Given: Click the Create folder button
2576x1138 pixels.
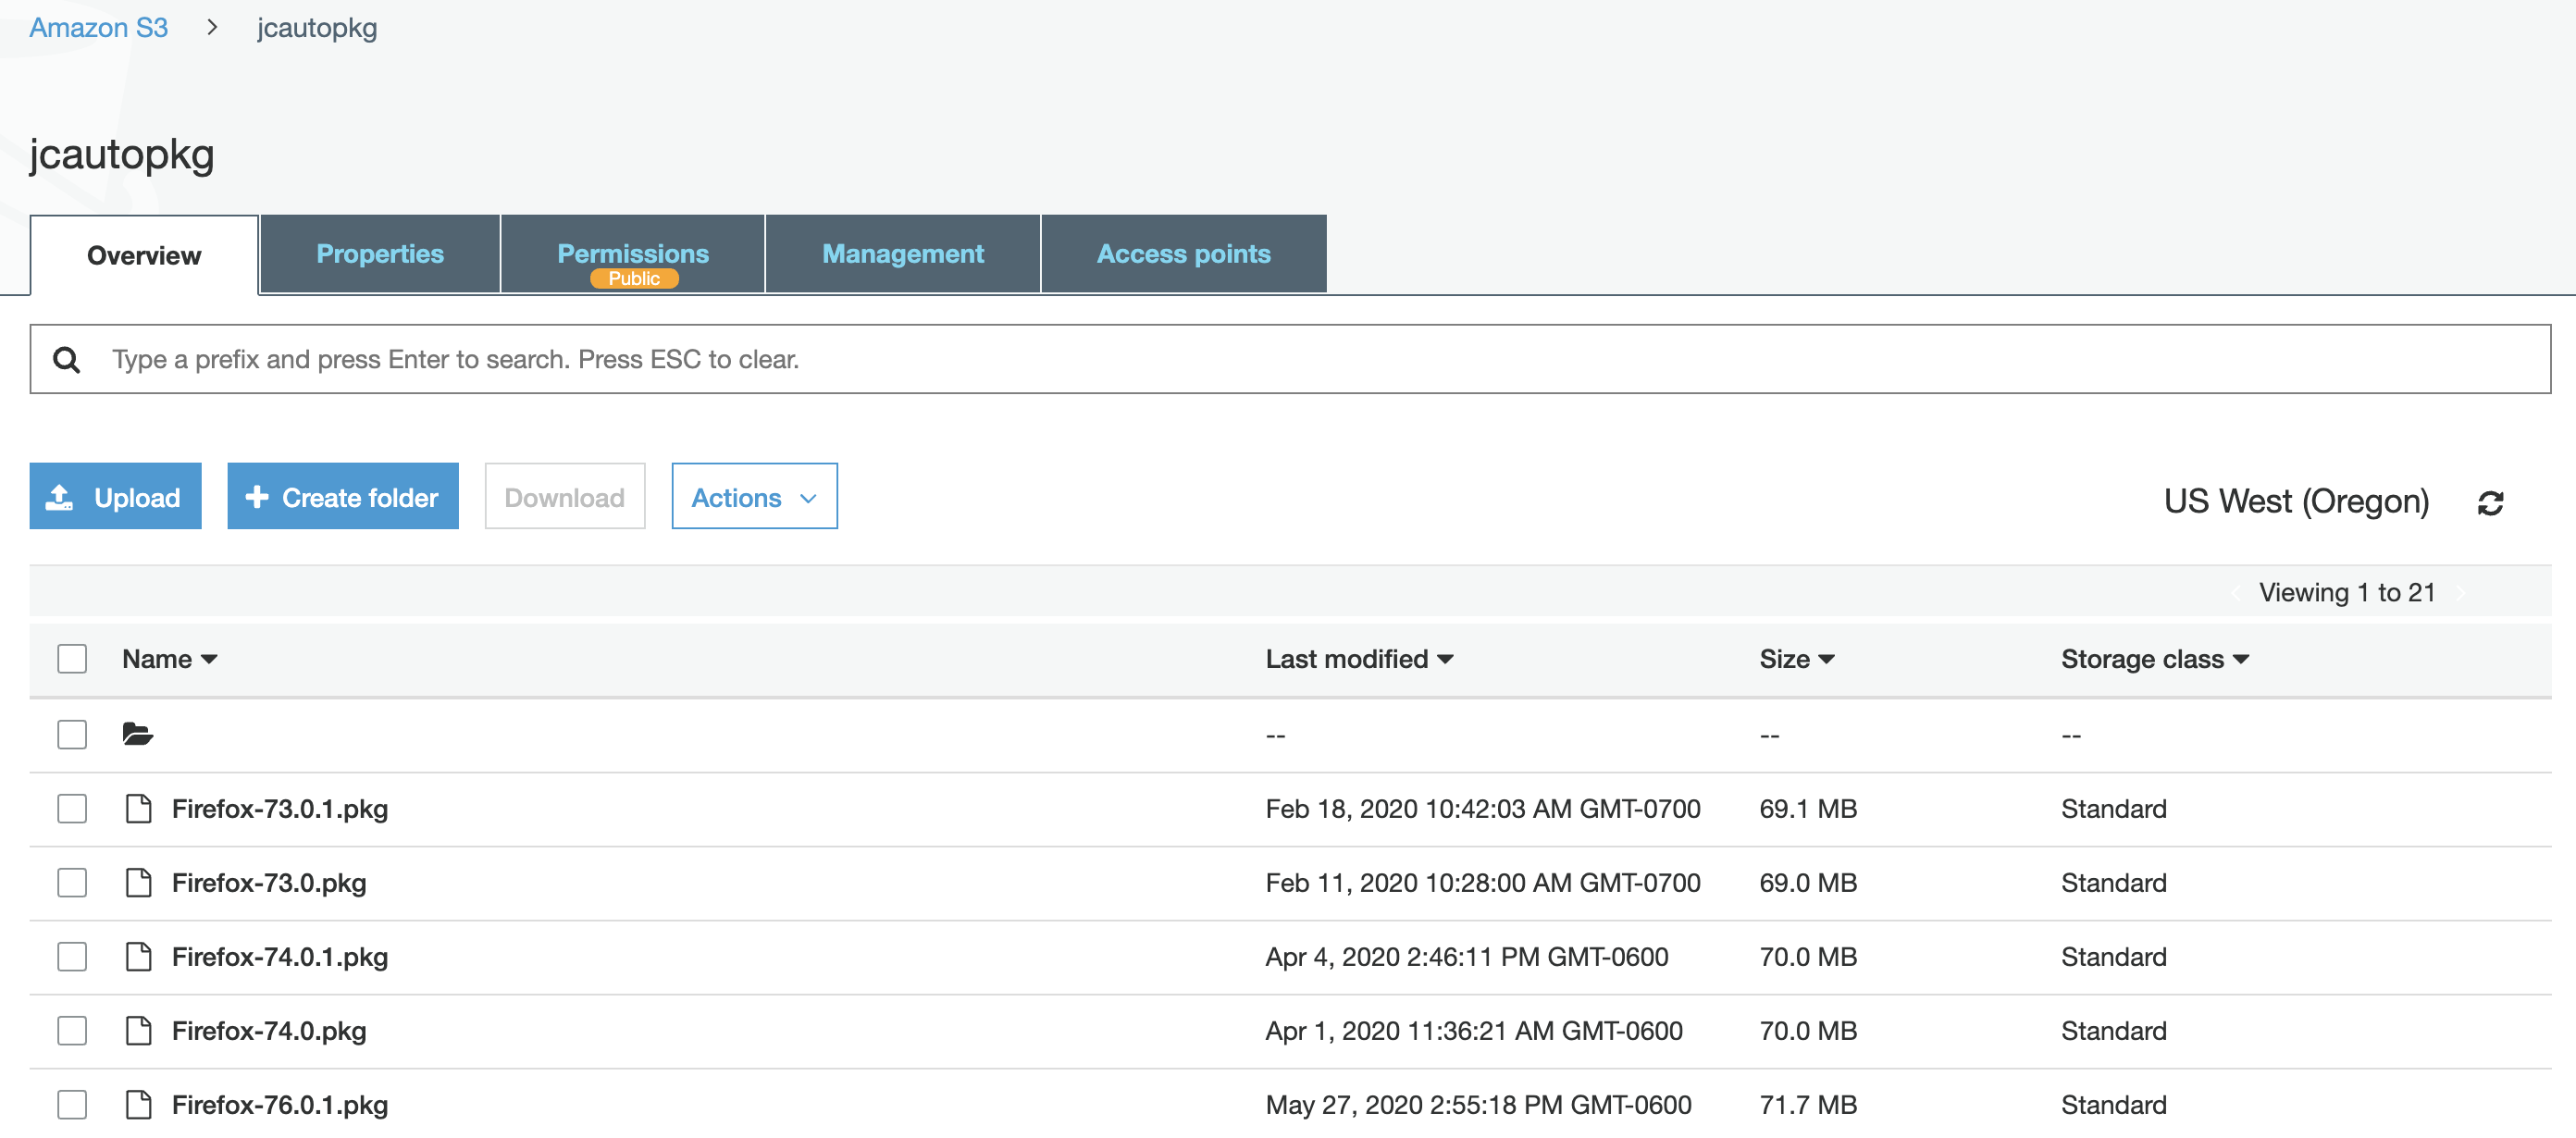Looking at the screenshot, I should [x=343, y=496].
